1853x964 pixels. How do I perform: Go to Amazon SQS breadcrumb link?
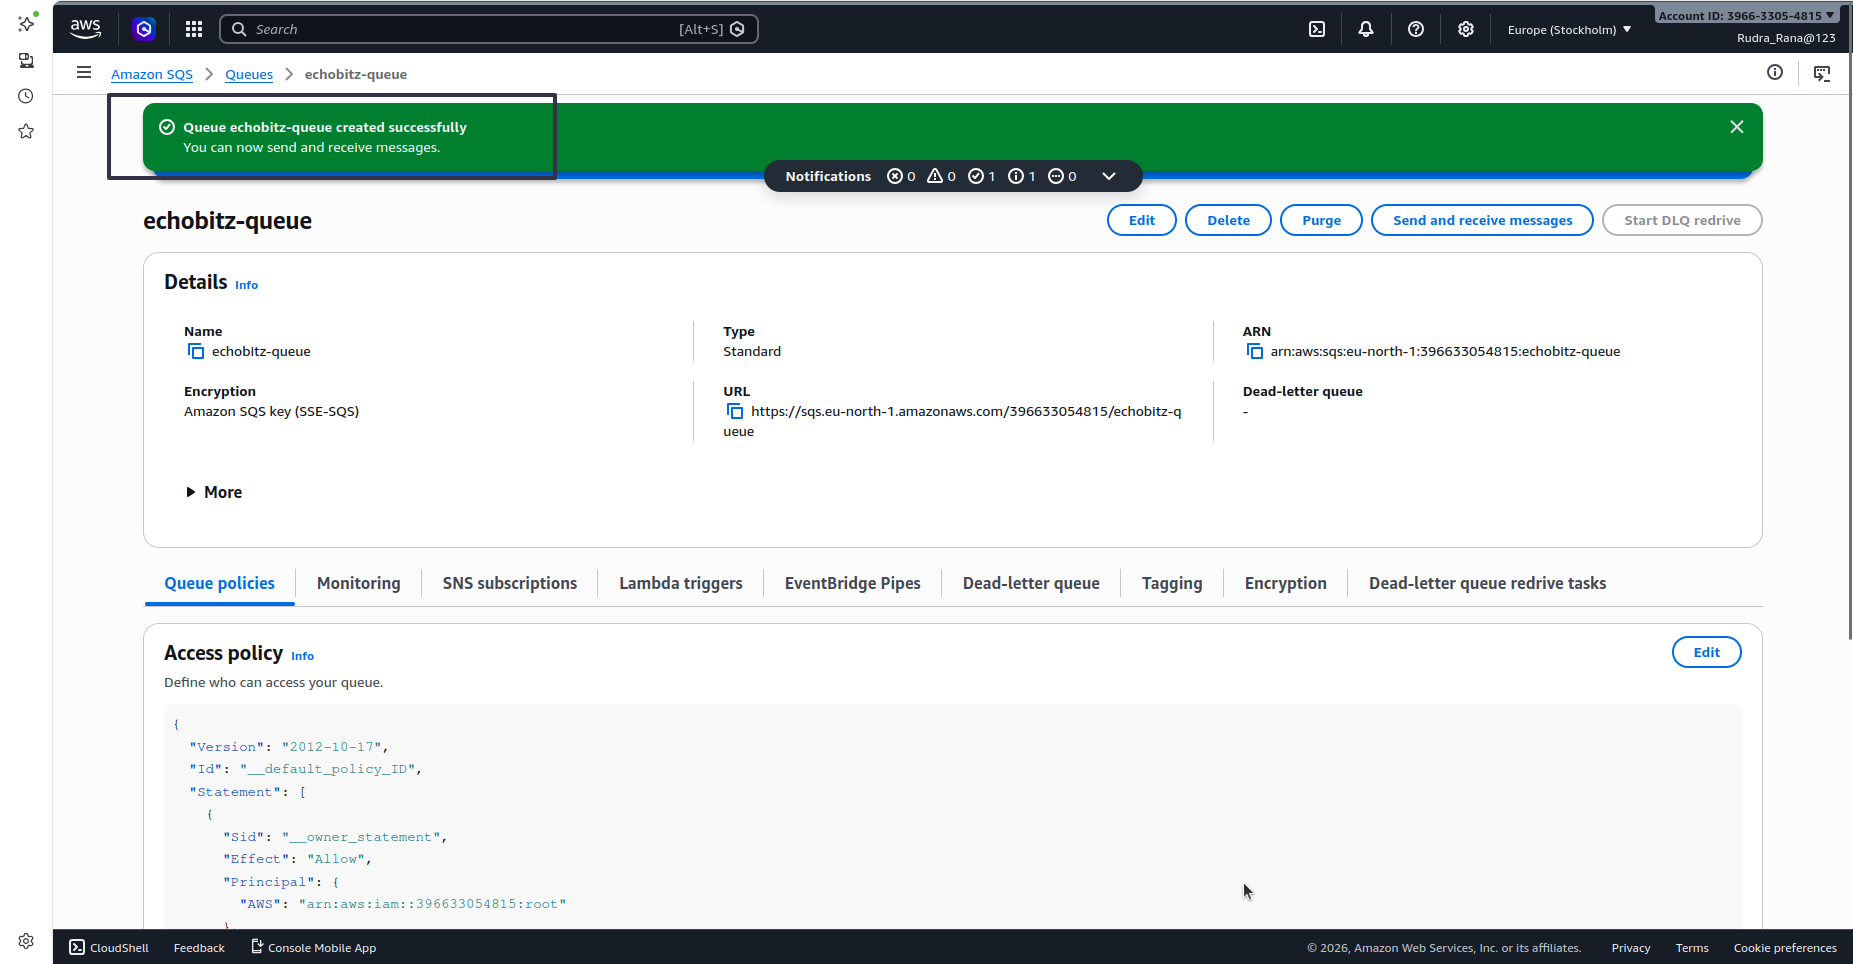coord(152,74)
